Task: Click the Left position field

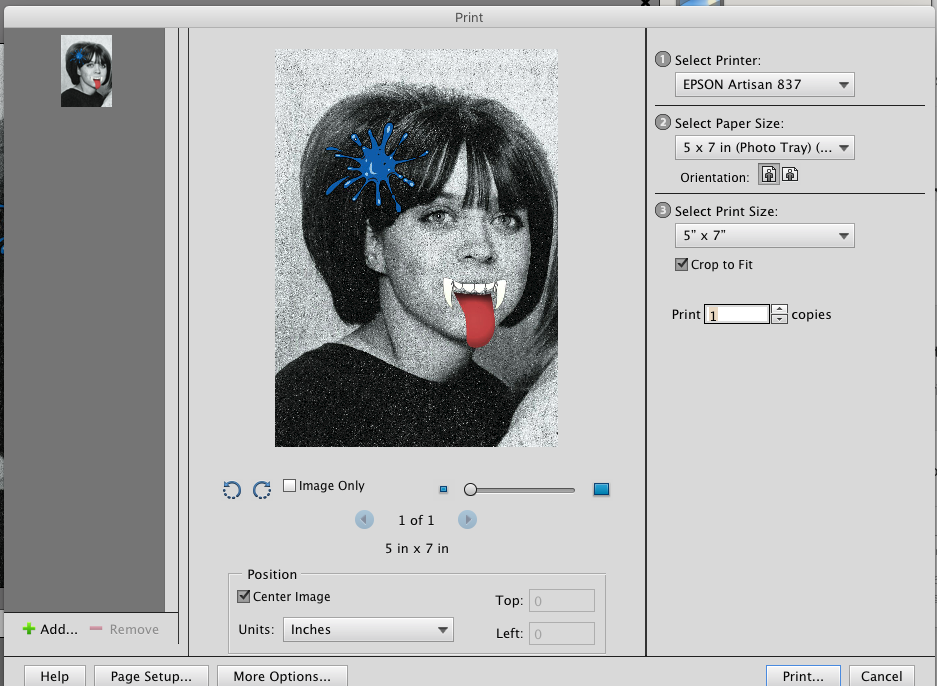Action: [x=562, y=633]
